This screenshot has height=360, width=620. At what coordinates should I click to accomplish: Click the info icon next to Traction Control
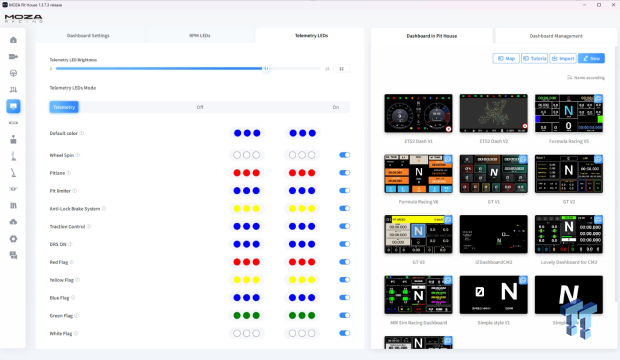(x=89, y=226)
